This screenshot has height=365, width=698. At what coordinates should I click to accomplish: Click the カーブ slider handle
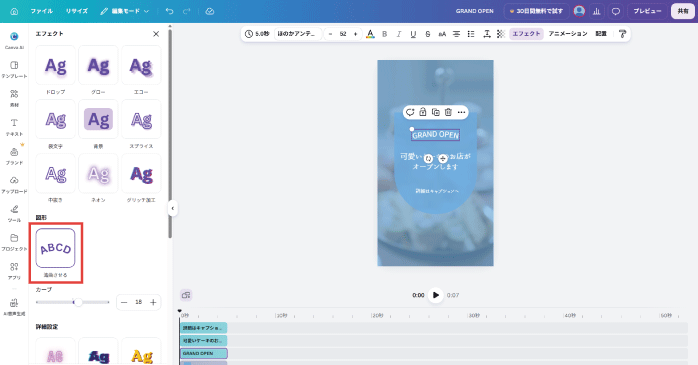77,302
